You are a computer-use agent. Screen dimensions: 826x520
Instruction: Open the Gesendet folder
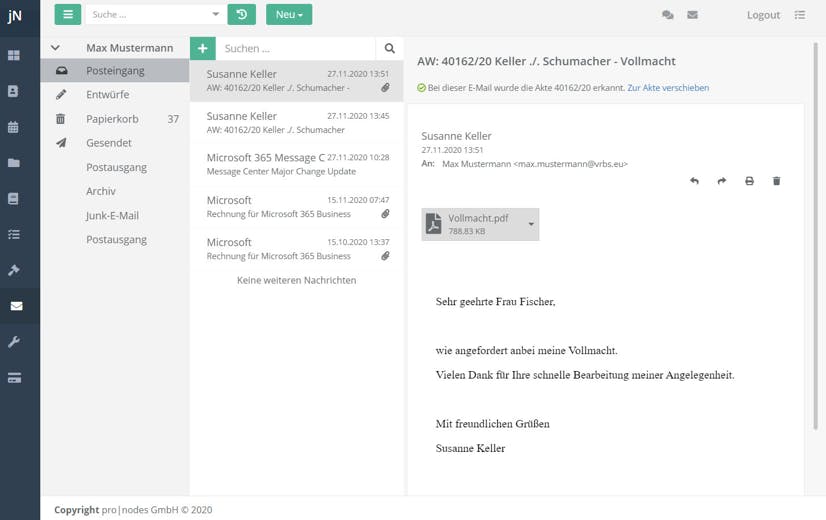click(109, 143)
